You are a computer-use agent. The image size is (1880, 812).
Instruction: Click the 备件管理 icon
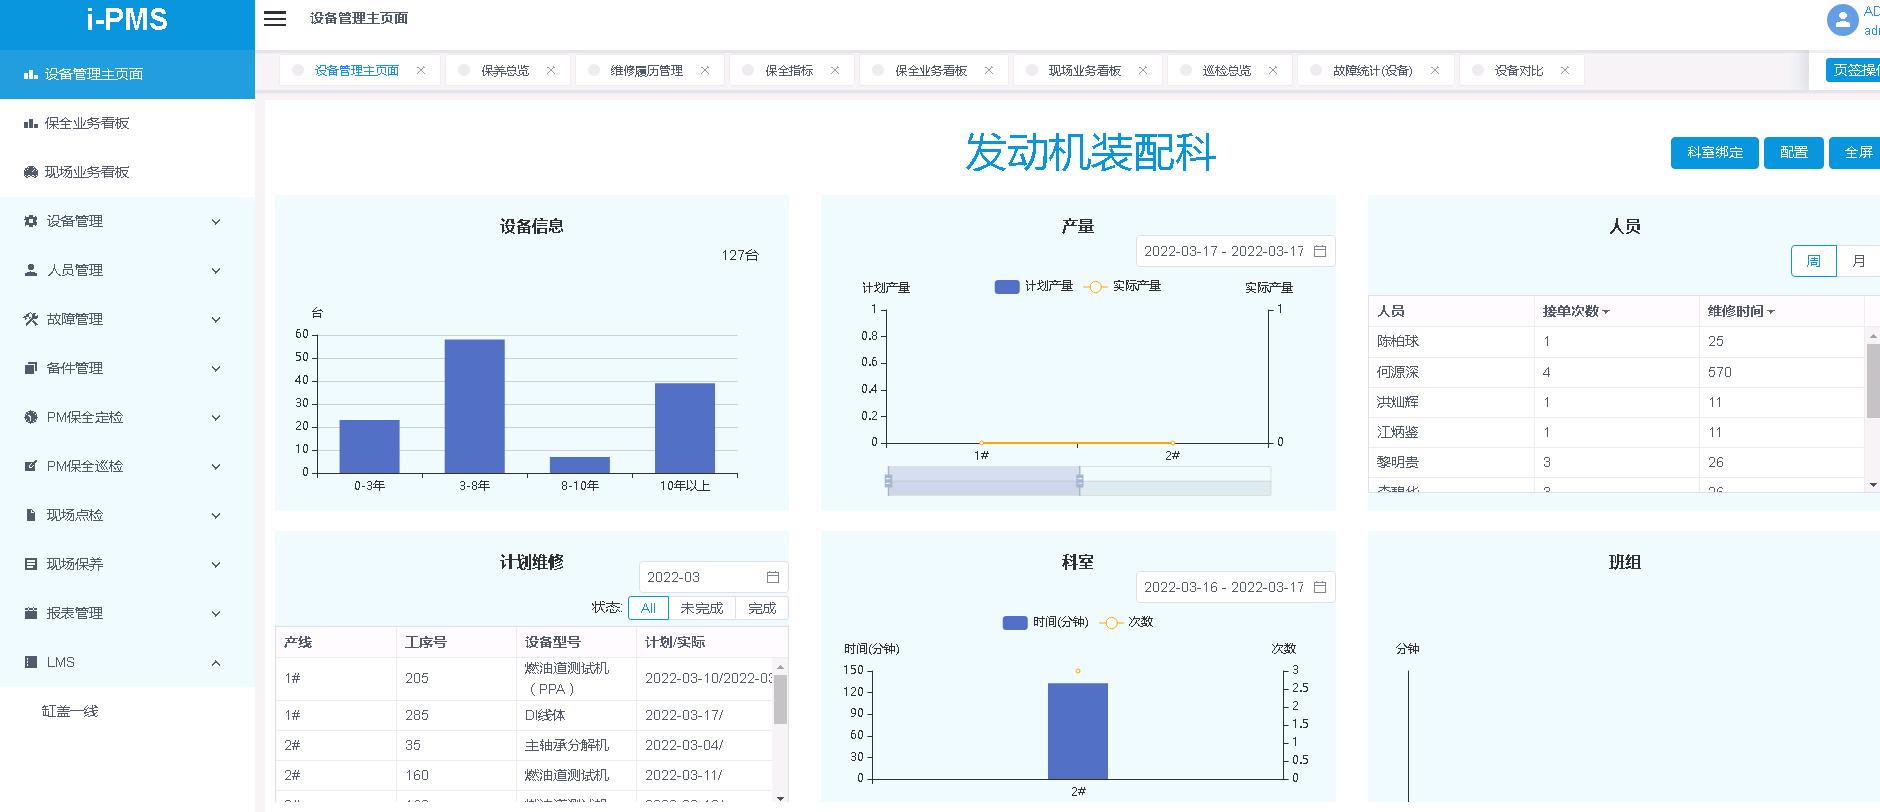[x=31, y=368]
